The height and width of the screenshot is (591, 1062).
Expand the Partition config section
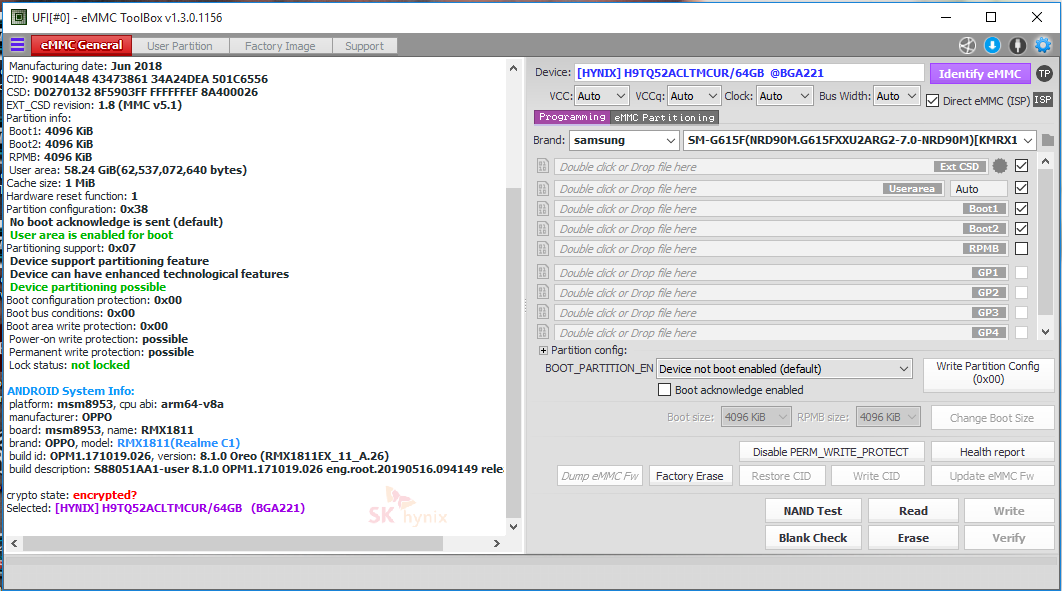pyautogui.click(x=543, y=351)
